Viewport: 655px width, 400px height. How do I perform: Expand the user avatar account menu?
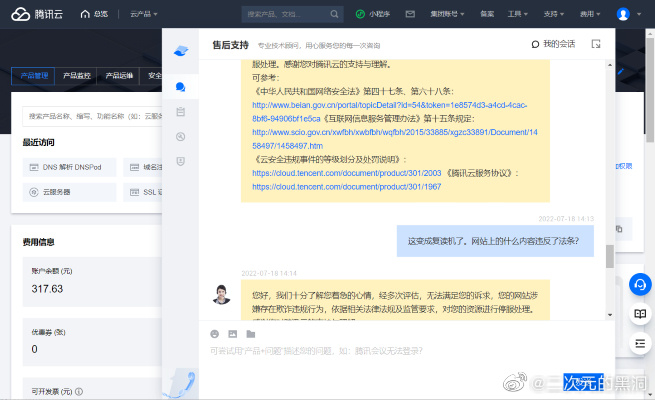pyautogui.click(x=627, y=15)
